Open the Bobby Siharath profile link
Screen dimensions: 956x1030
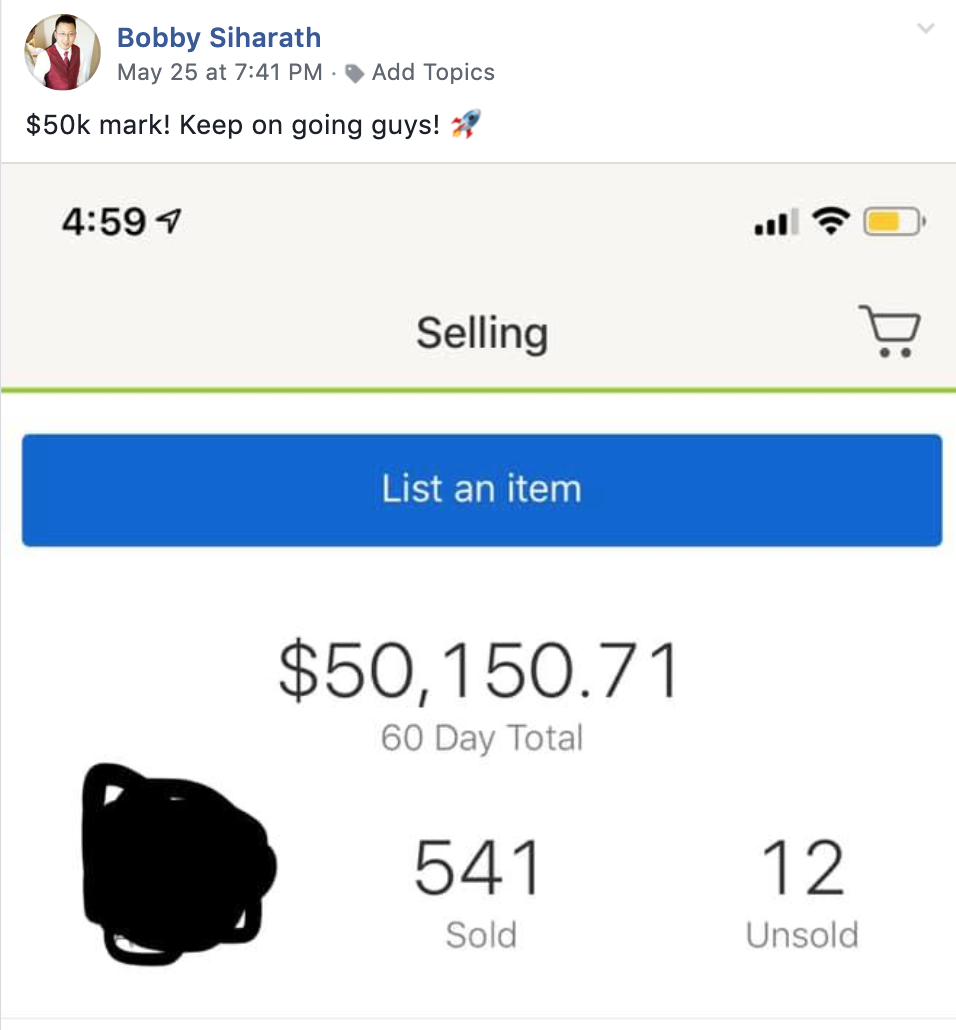219,37
